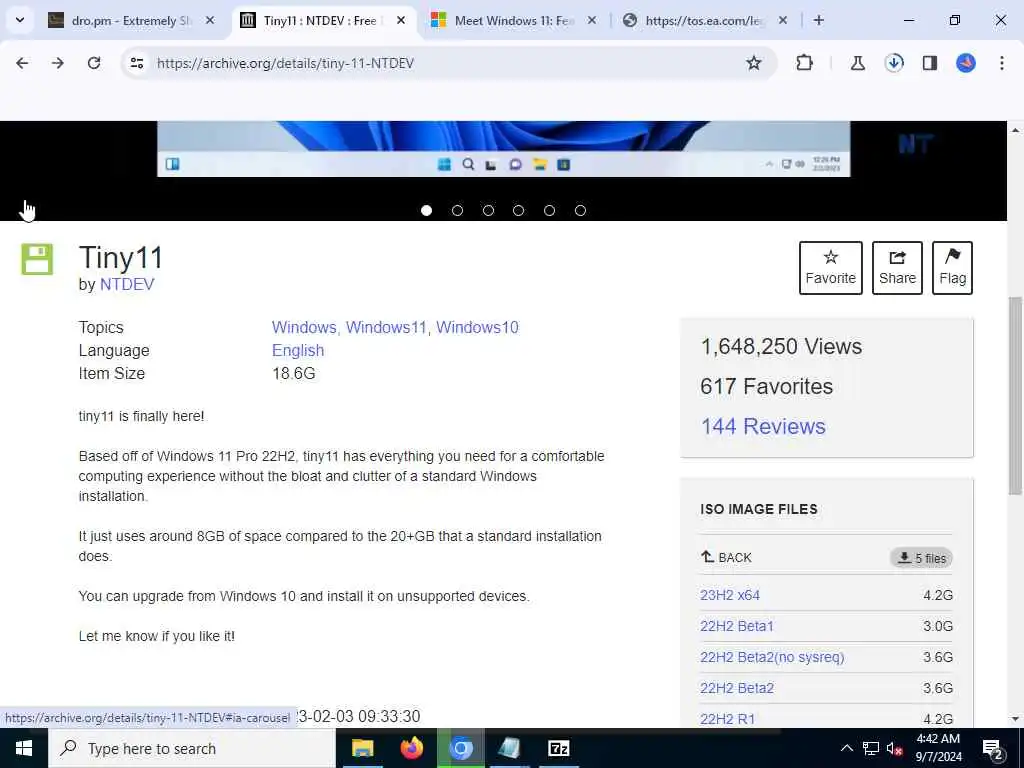Favorite this item with the star button

coord(831,268)
